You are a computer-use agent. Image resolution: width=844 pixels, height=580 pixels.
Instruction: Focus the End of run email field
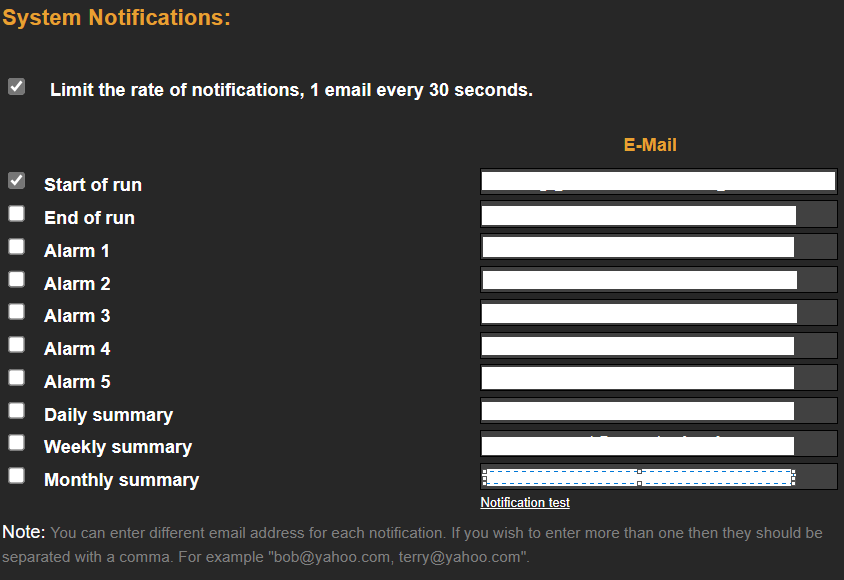638,215
